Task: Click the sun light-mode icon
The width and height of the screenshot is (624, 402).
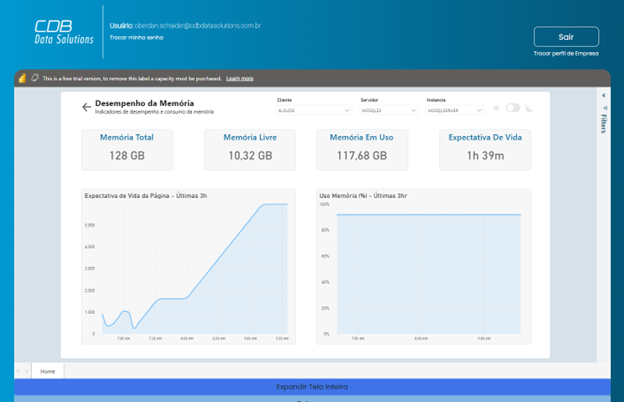Action: (x=495, y=108)
